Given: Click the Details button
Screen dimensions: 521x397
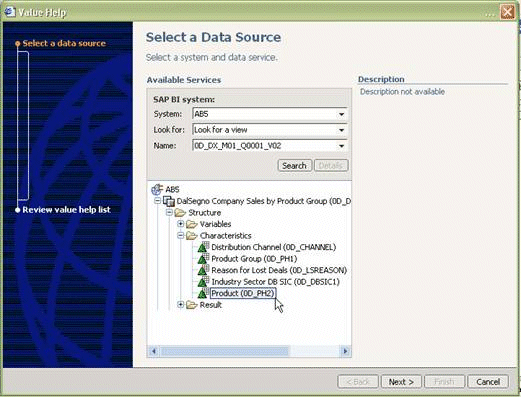Looking at the screenshot, I should click(331, 166).
